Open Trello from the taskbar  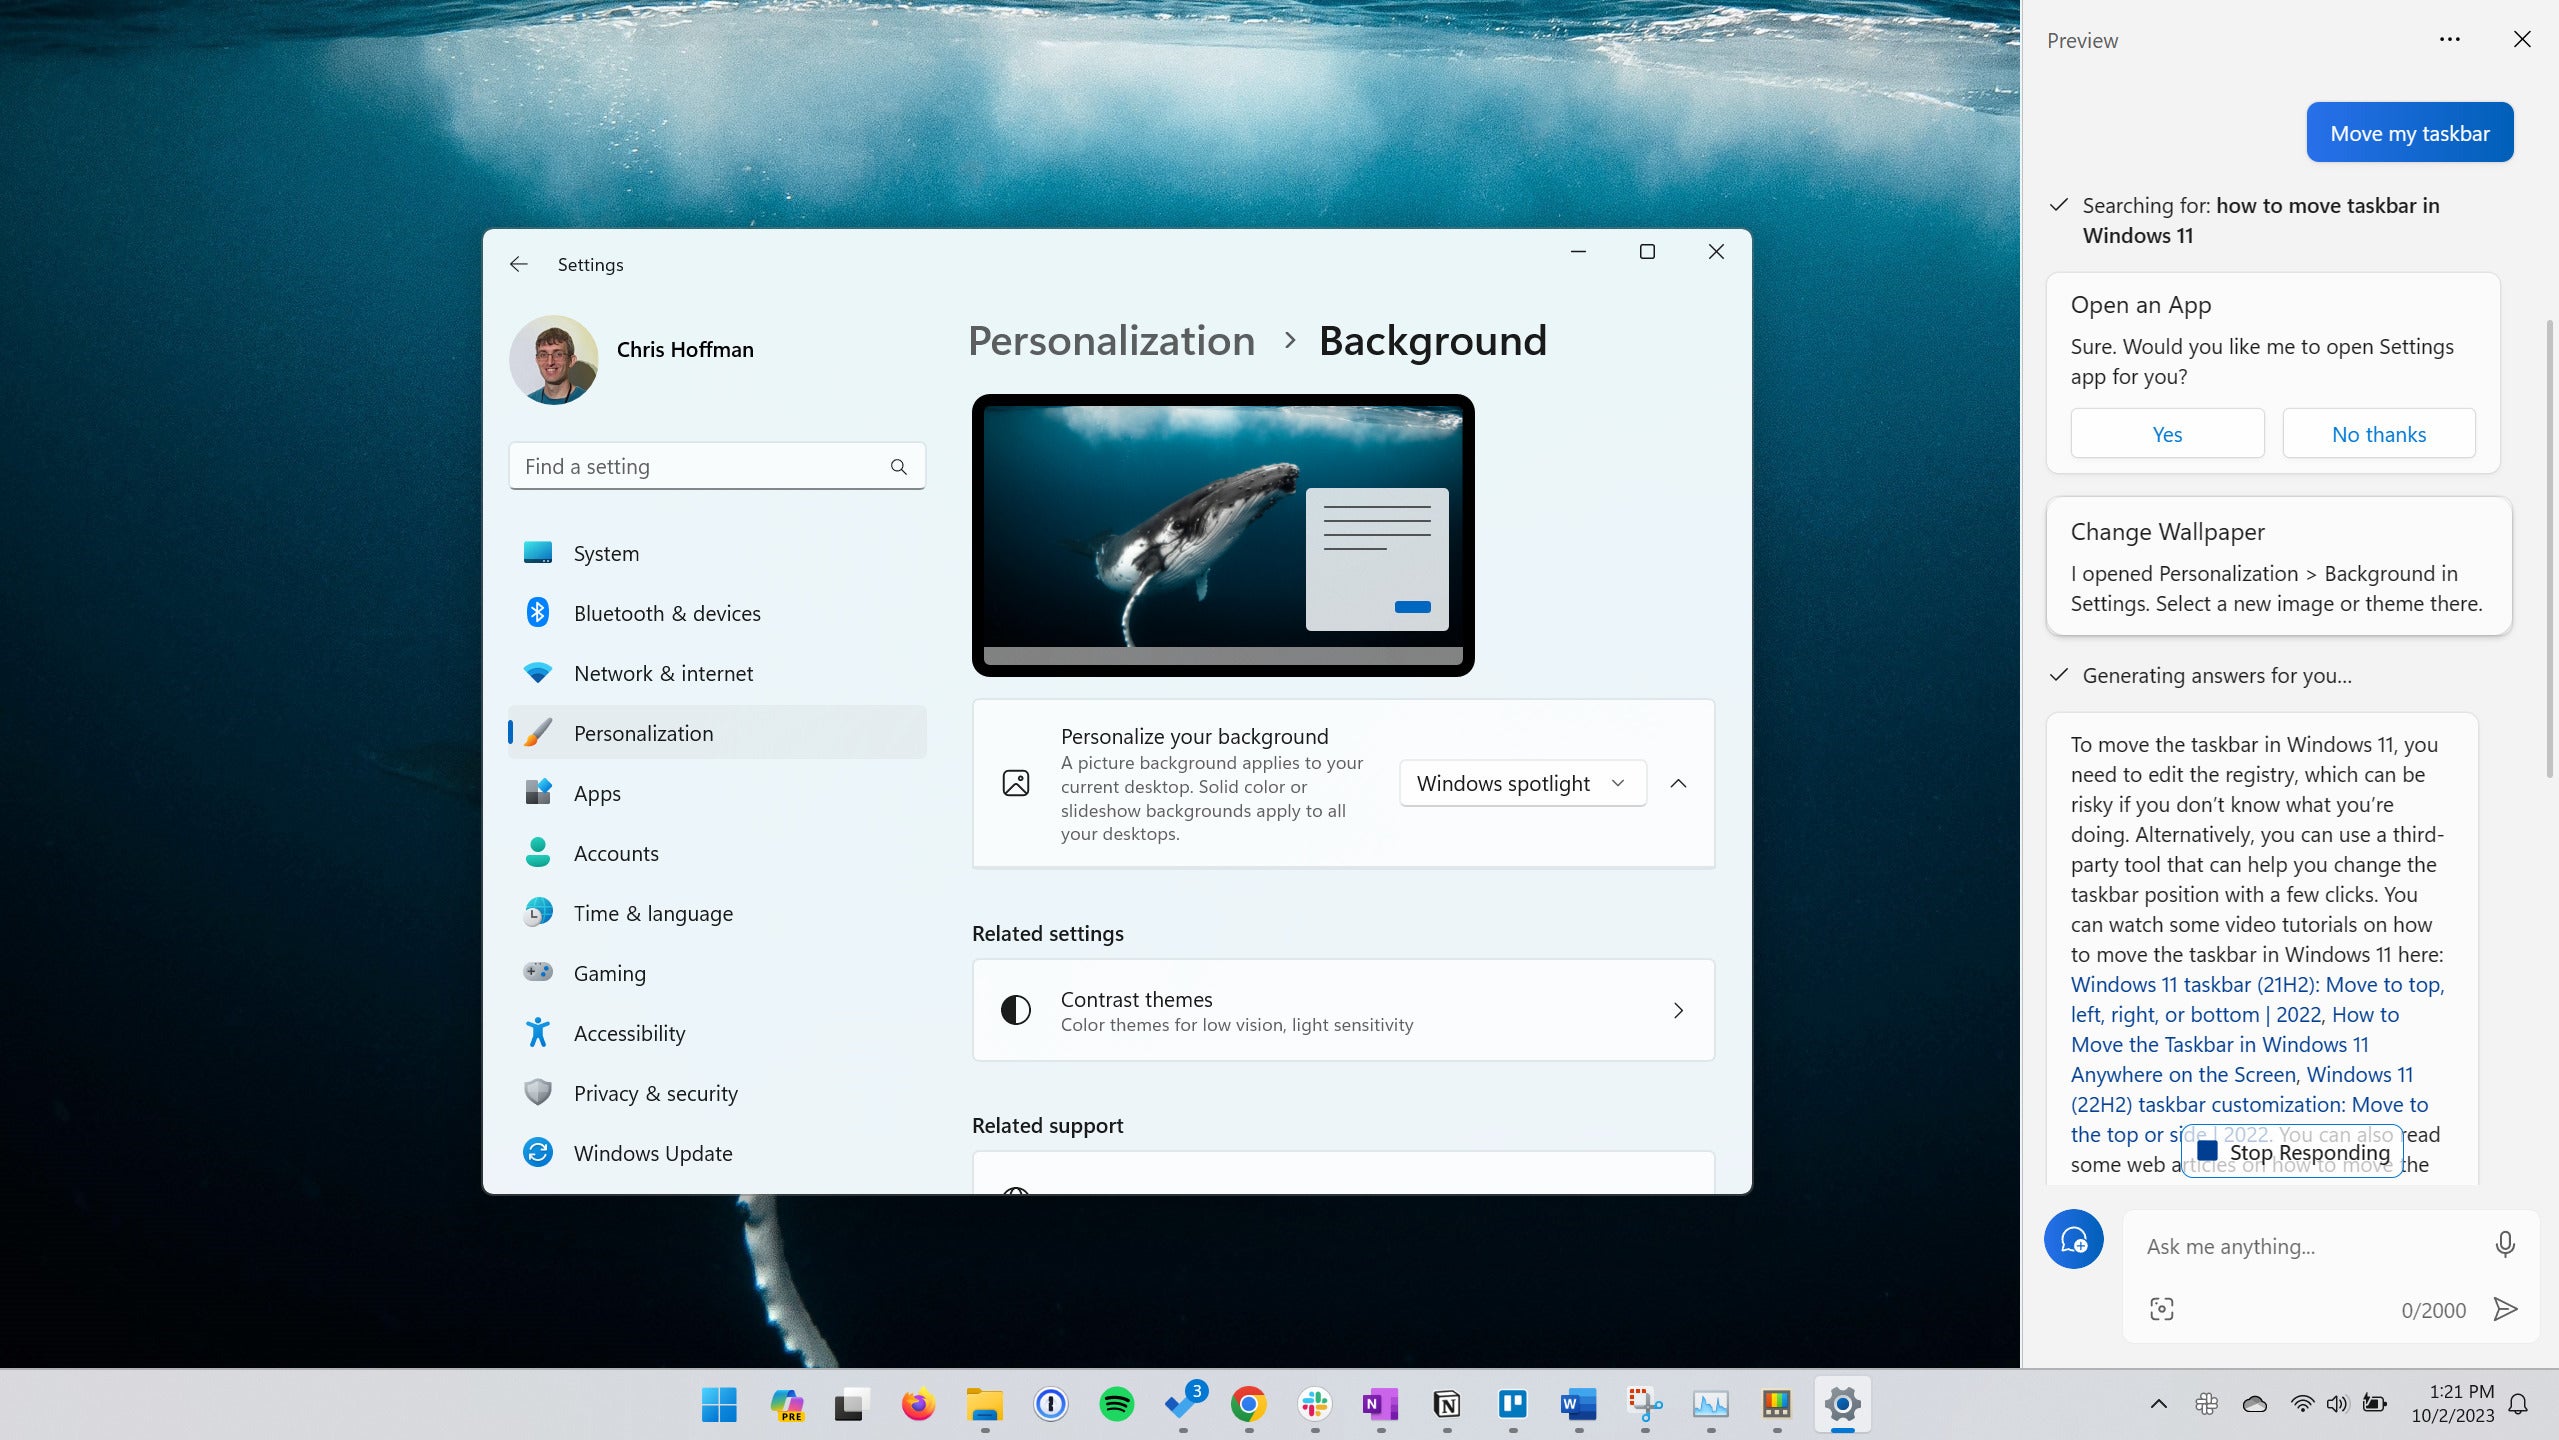point(1512,1405)
